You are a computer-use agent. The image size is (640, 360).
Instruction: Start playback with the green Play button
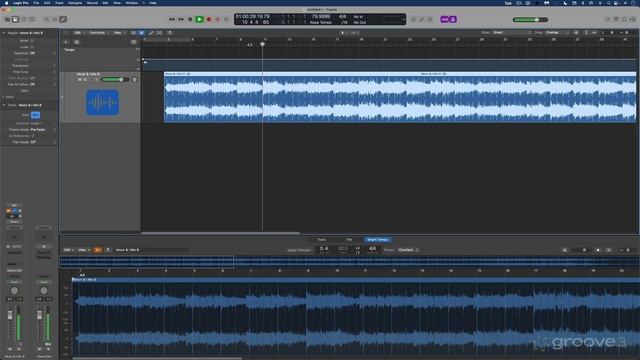199,19
